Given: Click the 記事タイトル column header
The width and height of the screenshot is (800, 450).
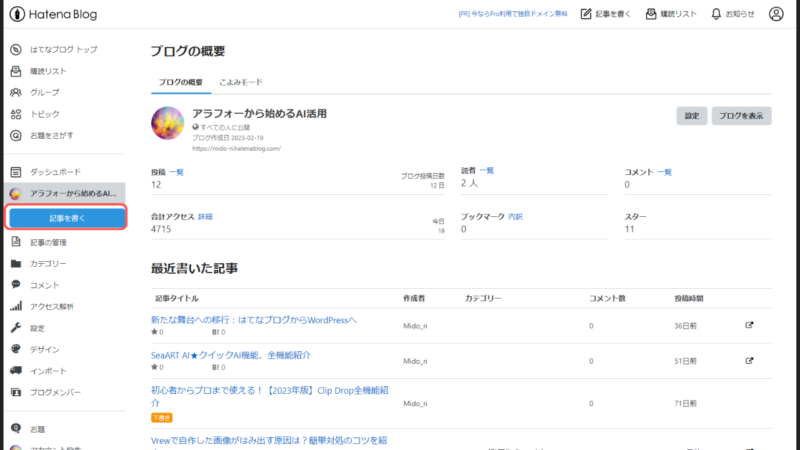Looking at the screenshot, I should click(x=177, y=298).
